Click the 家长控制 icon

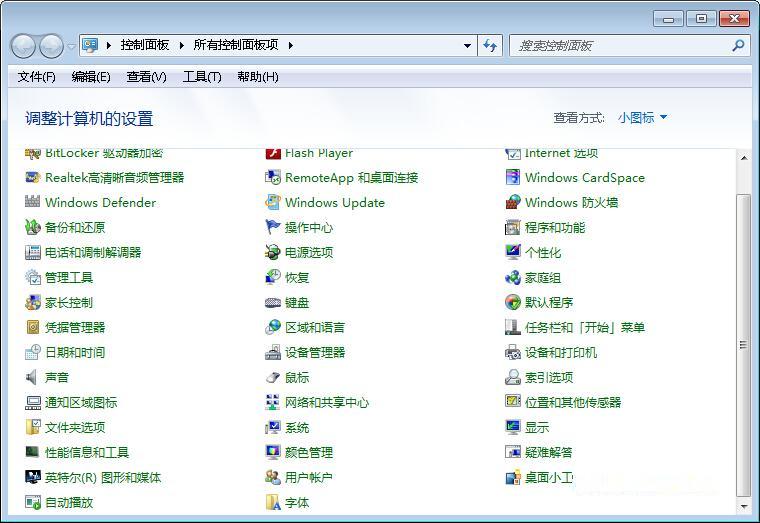coord(32,302)
